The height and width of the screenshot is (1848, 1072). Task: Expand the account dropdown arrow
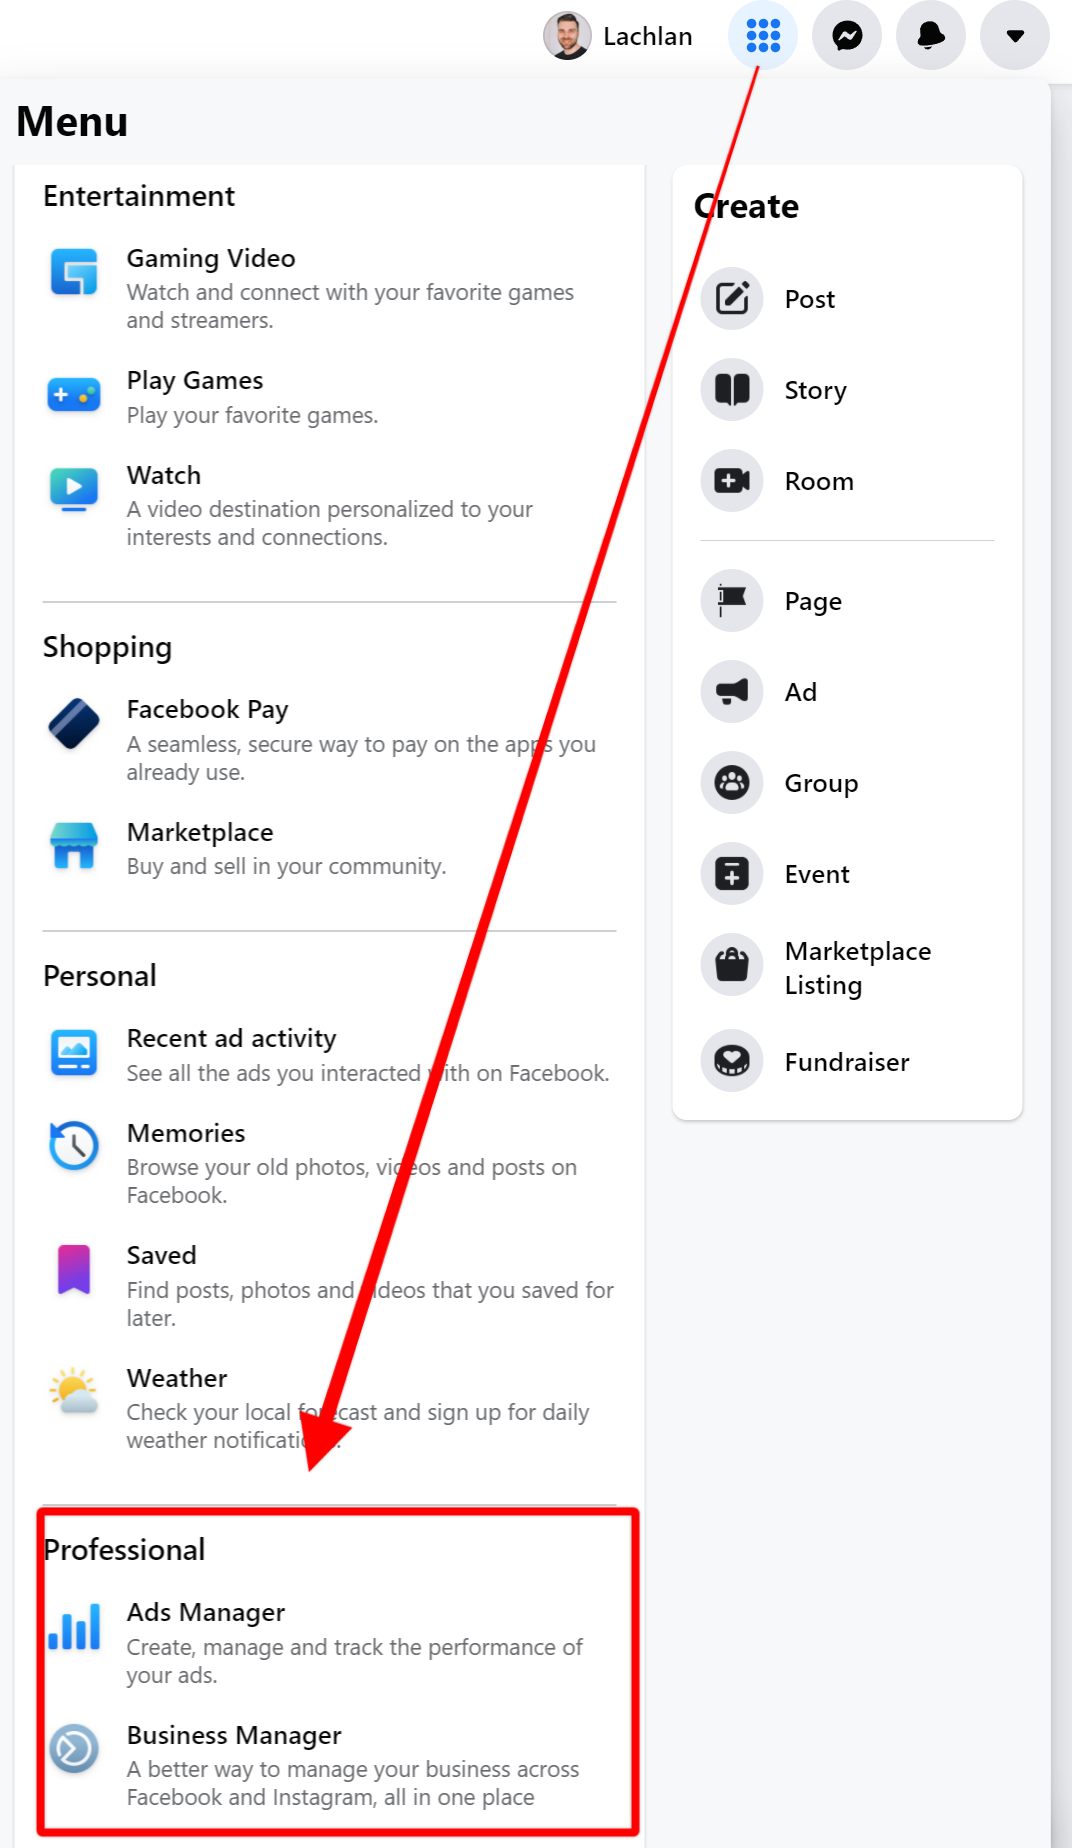(1015, 36)
